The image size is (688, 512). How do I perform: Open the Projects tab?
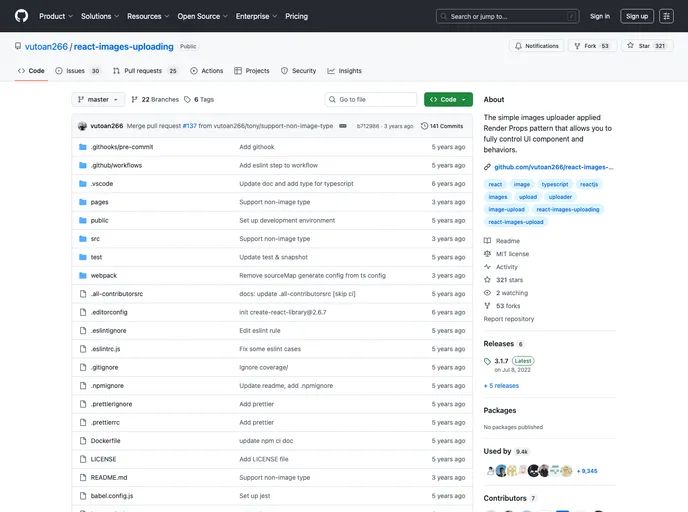[x=252, y=71]
